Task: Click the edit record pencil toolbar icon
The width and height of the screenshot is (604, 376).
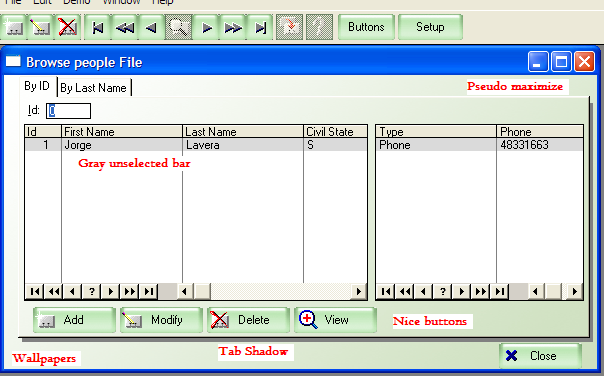Action: [x=40, y=27]
